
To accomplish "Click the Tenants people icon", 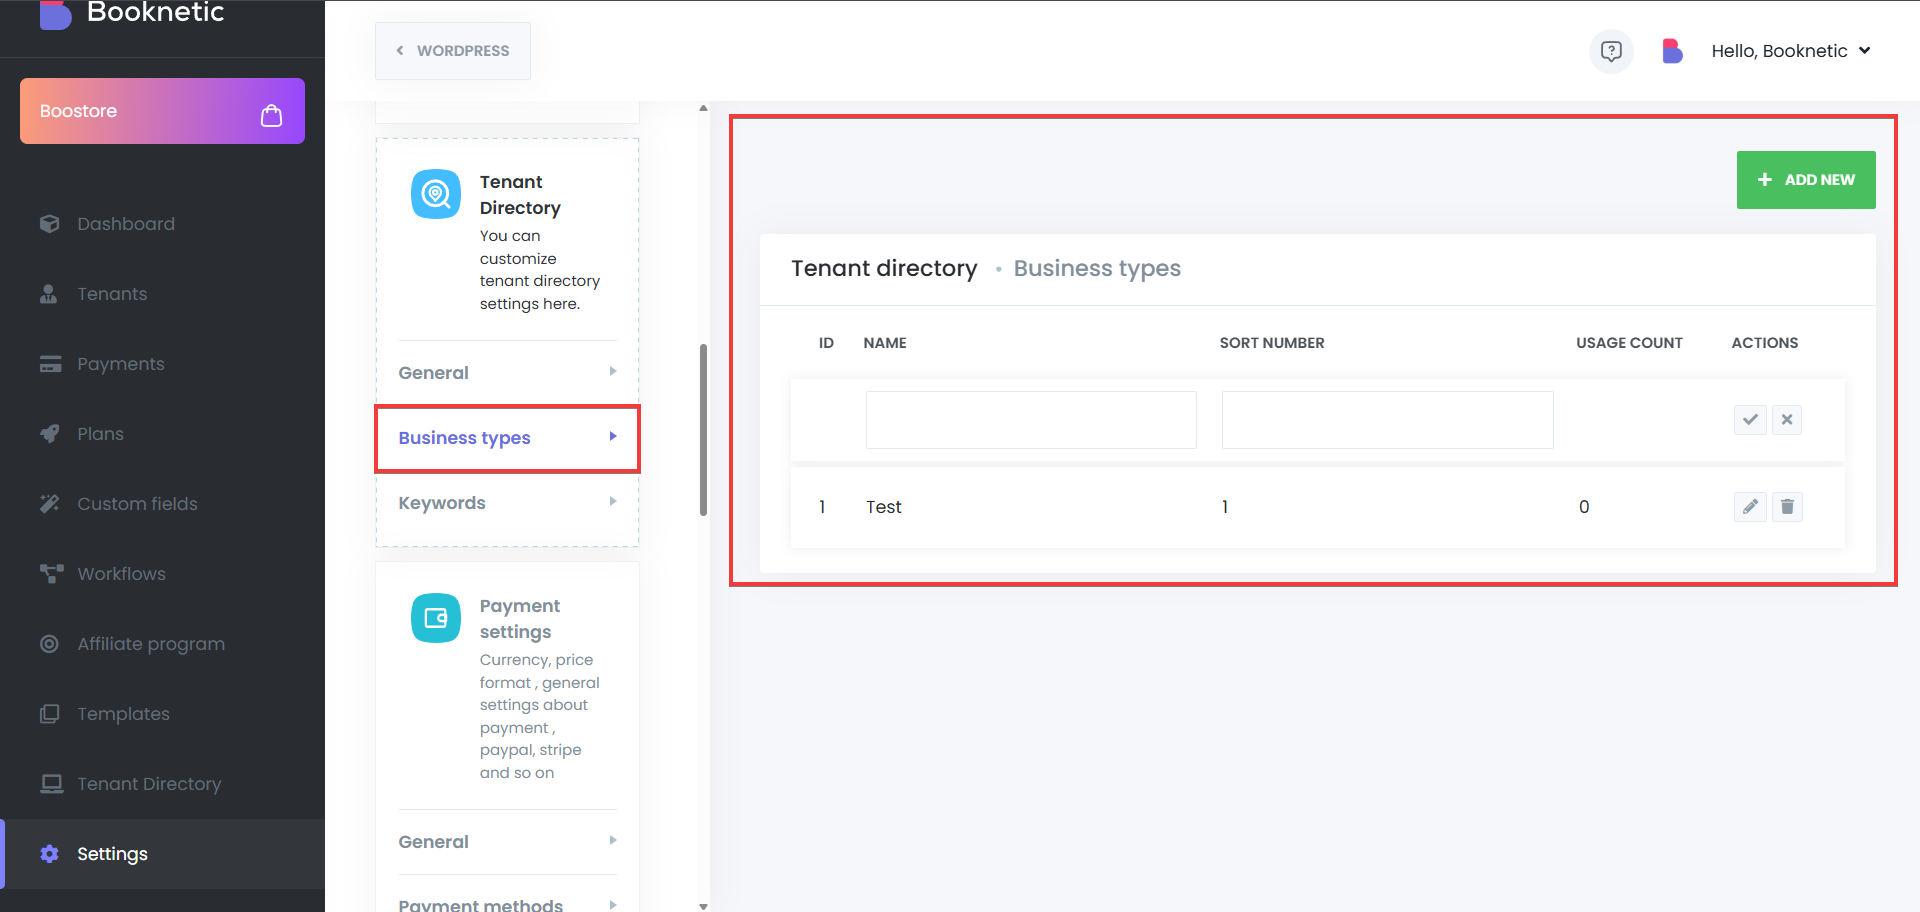I will (x=49, y=294).
